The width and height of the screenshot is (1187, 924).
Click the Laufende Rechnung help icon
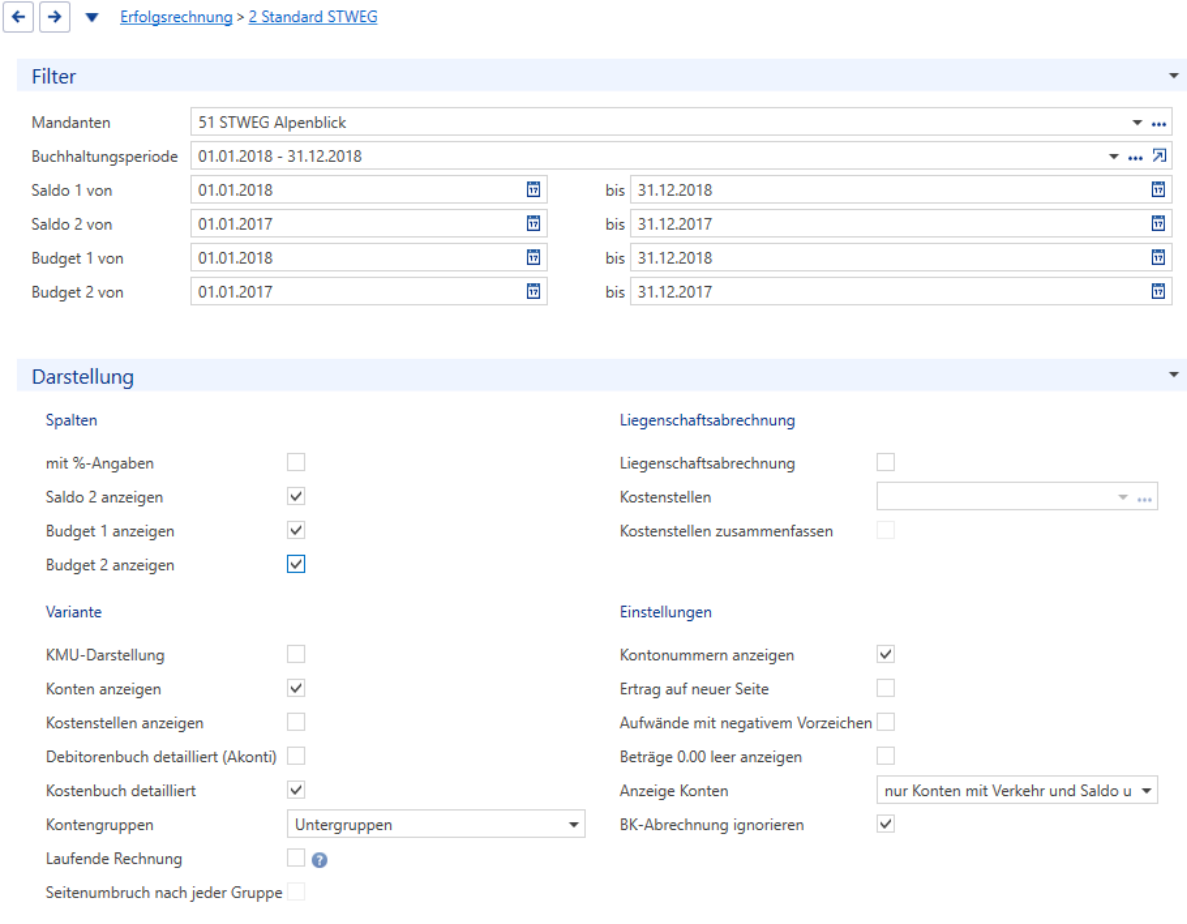click(319, 860)
